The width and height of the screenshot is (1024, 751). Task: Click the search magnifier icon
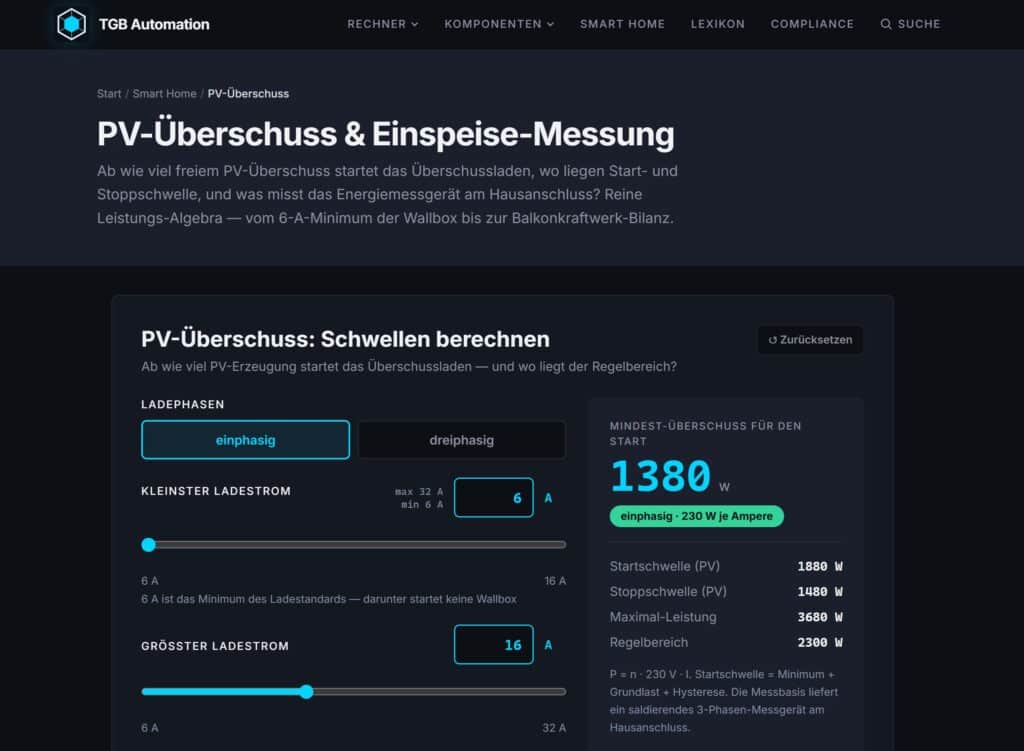click(886, 24)
